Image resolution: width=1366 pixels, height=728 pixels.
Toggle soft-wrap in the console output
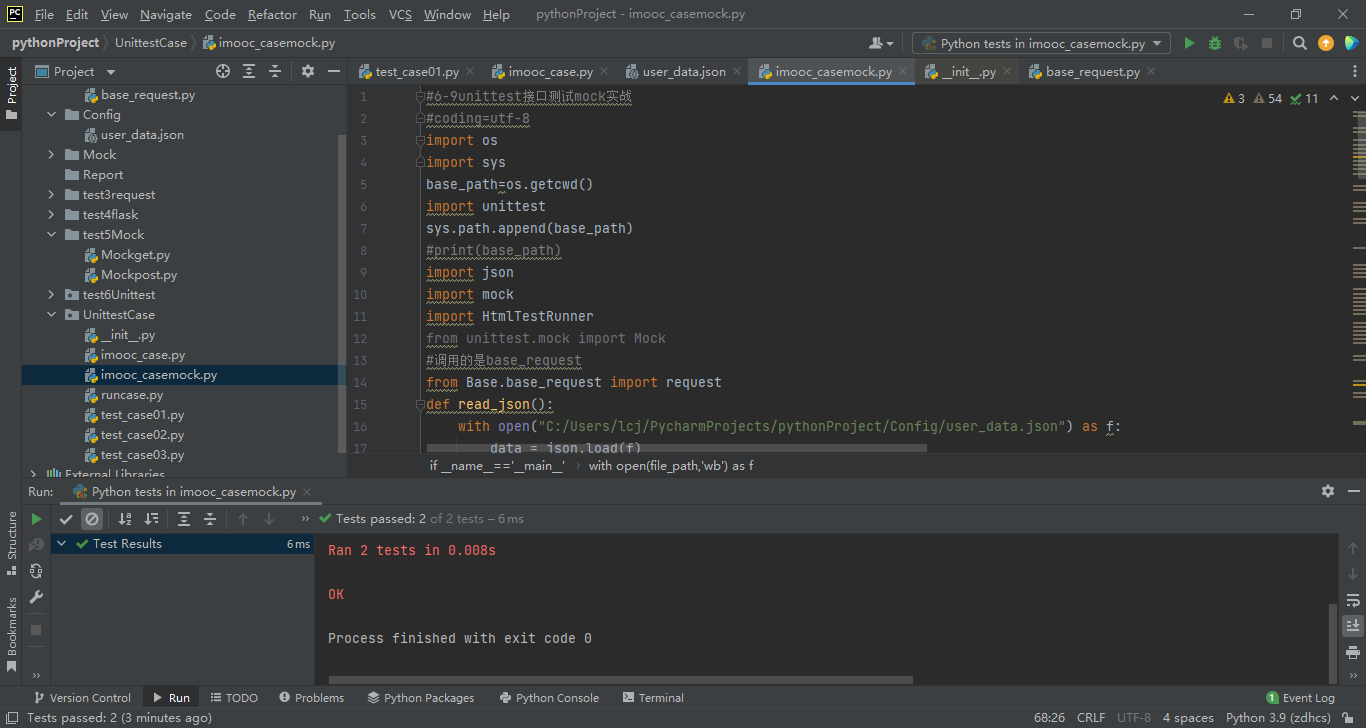click(1353, 600)
